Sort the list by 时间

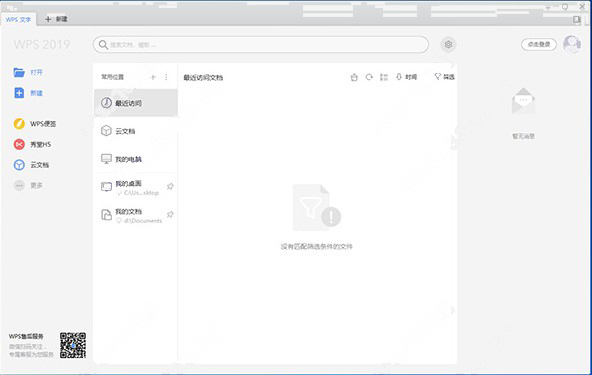(407, 77)
